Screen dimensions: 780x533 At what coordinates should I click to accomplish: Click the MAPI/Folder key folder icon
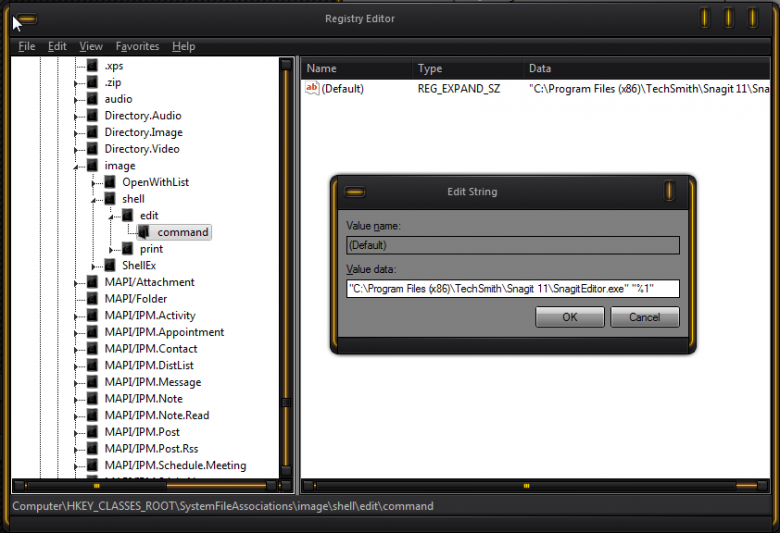coord(93,299)
